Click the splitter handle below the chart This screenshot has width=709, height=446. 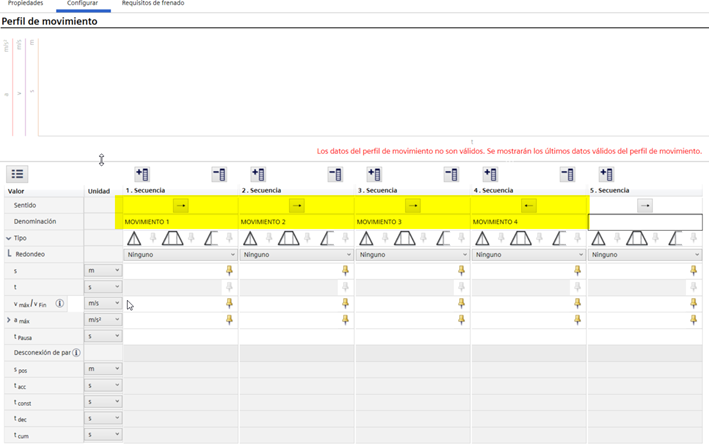[x=101, y=159]
